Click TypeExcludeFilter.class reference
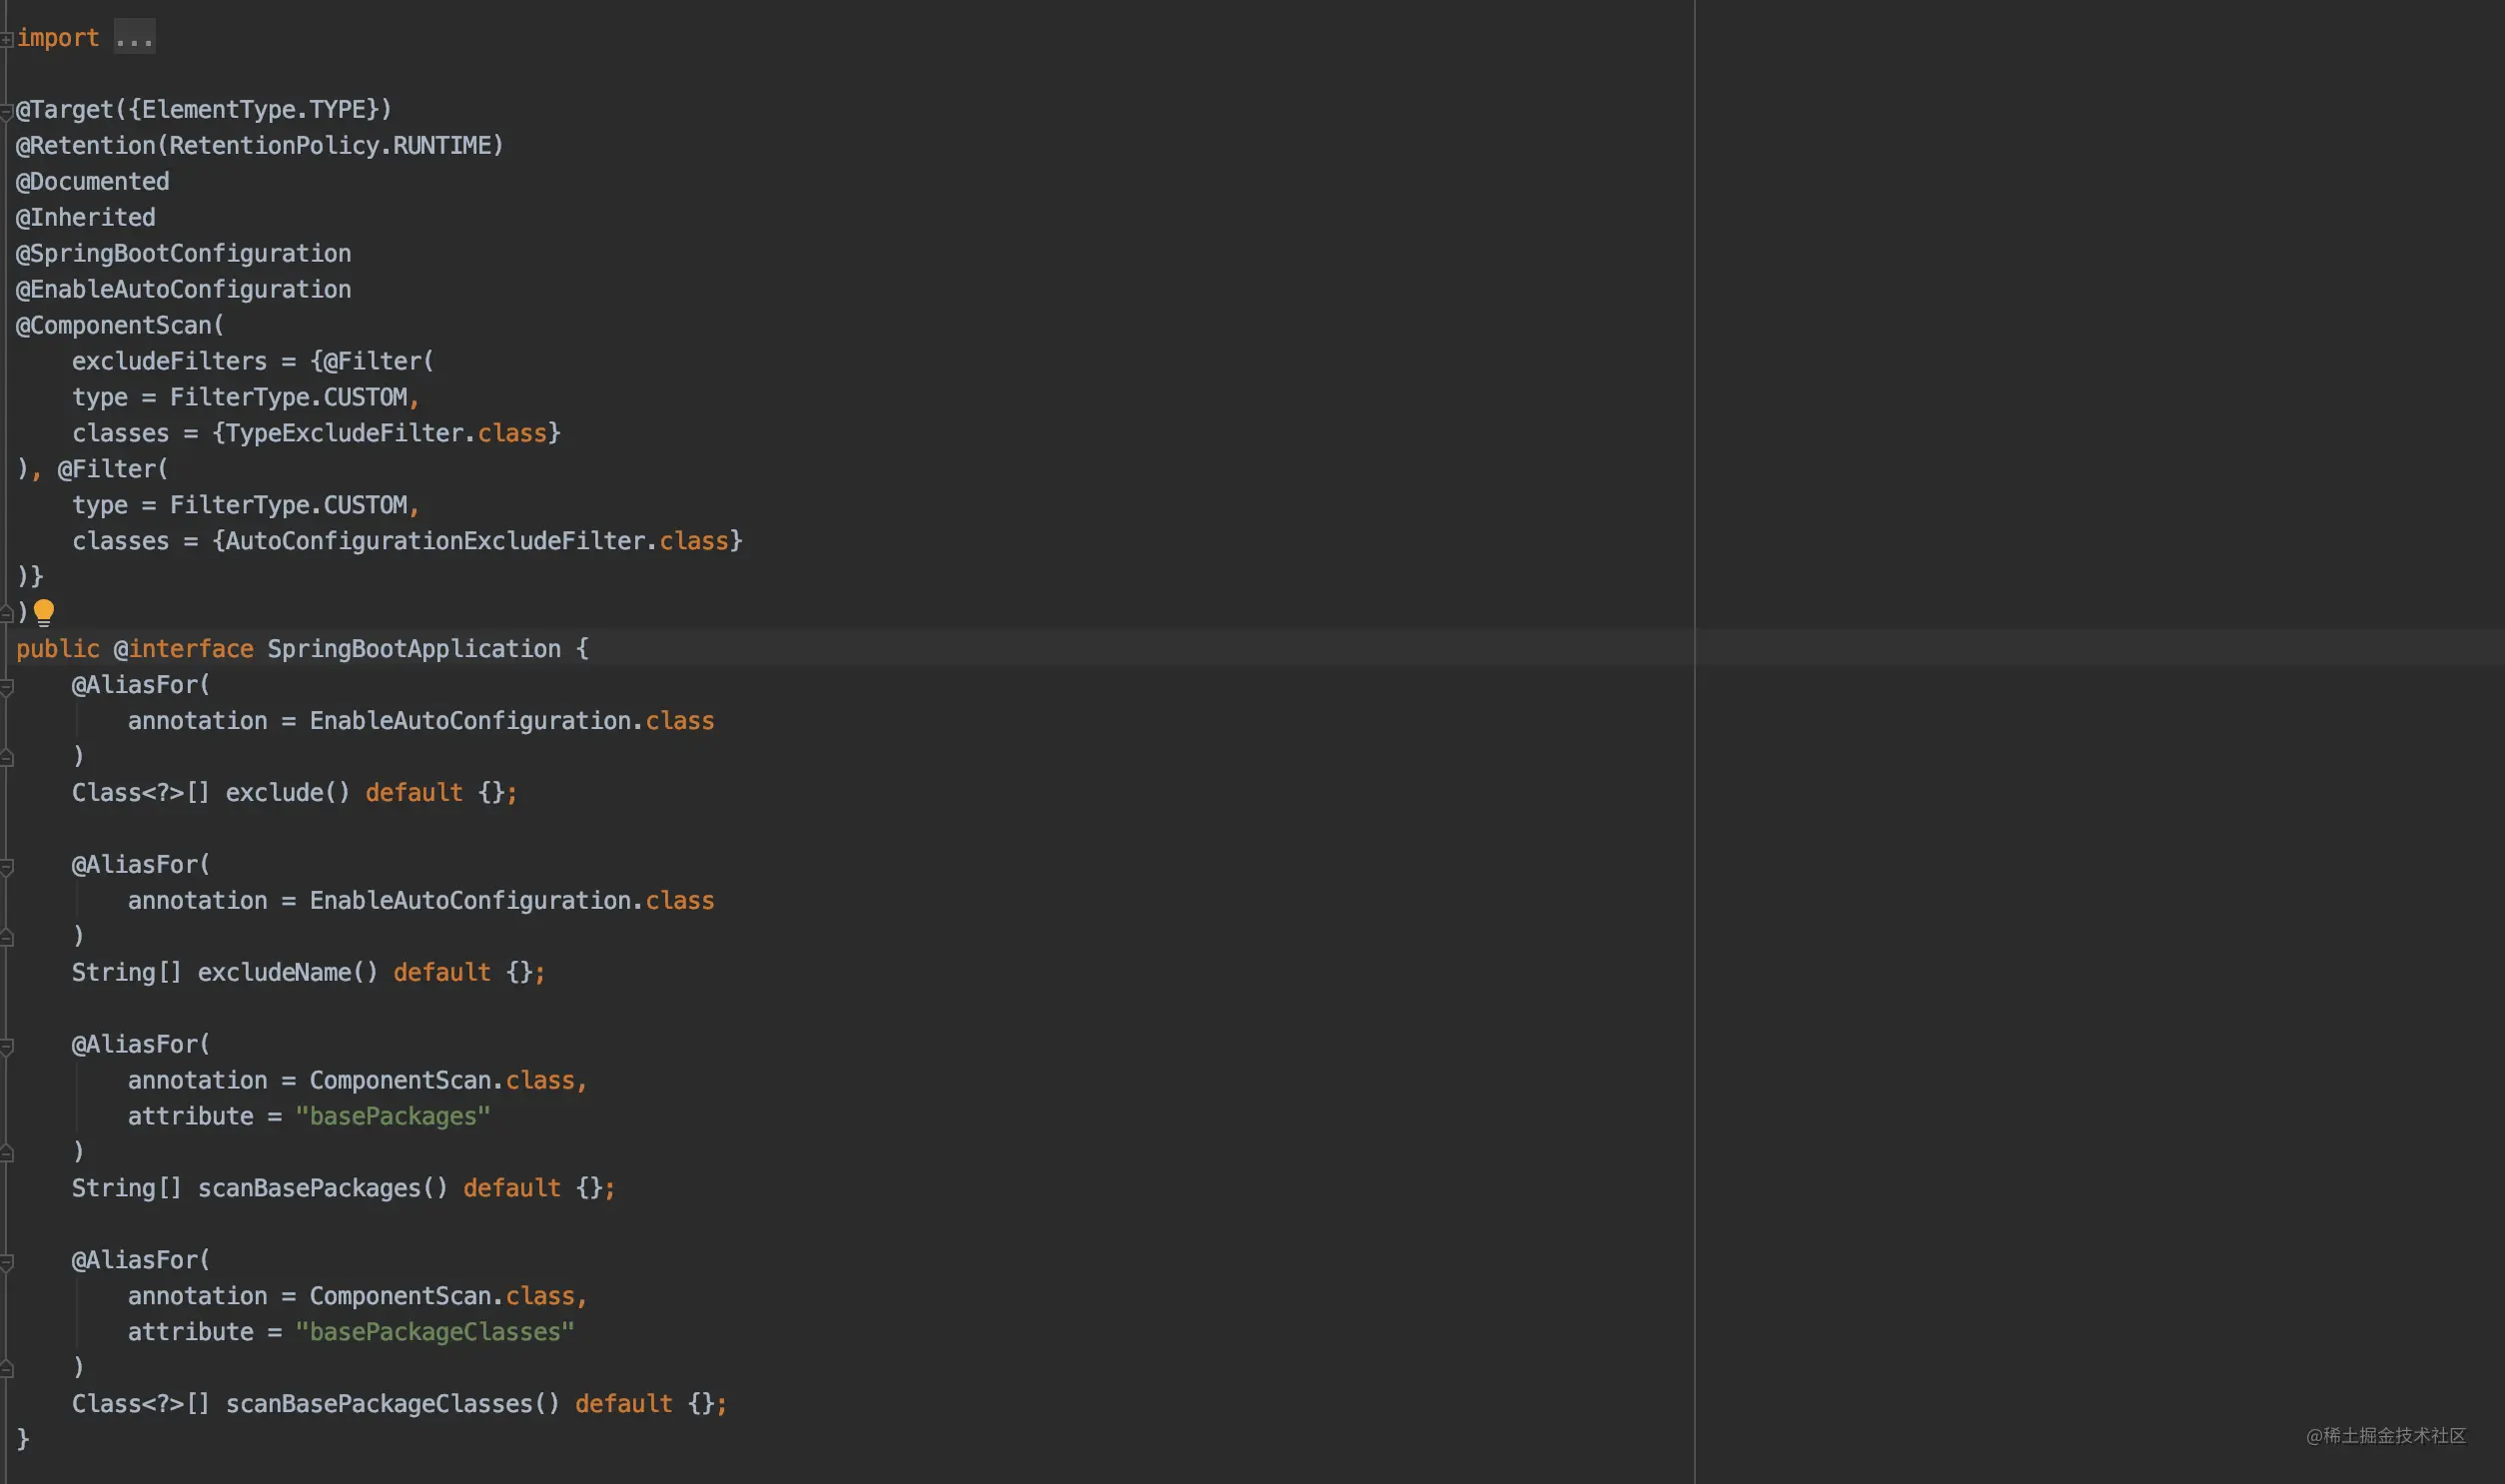Screen dimensions: 2505x1484 (x=387, y=433)
